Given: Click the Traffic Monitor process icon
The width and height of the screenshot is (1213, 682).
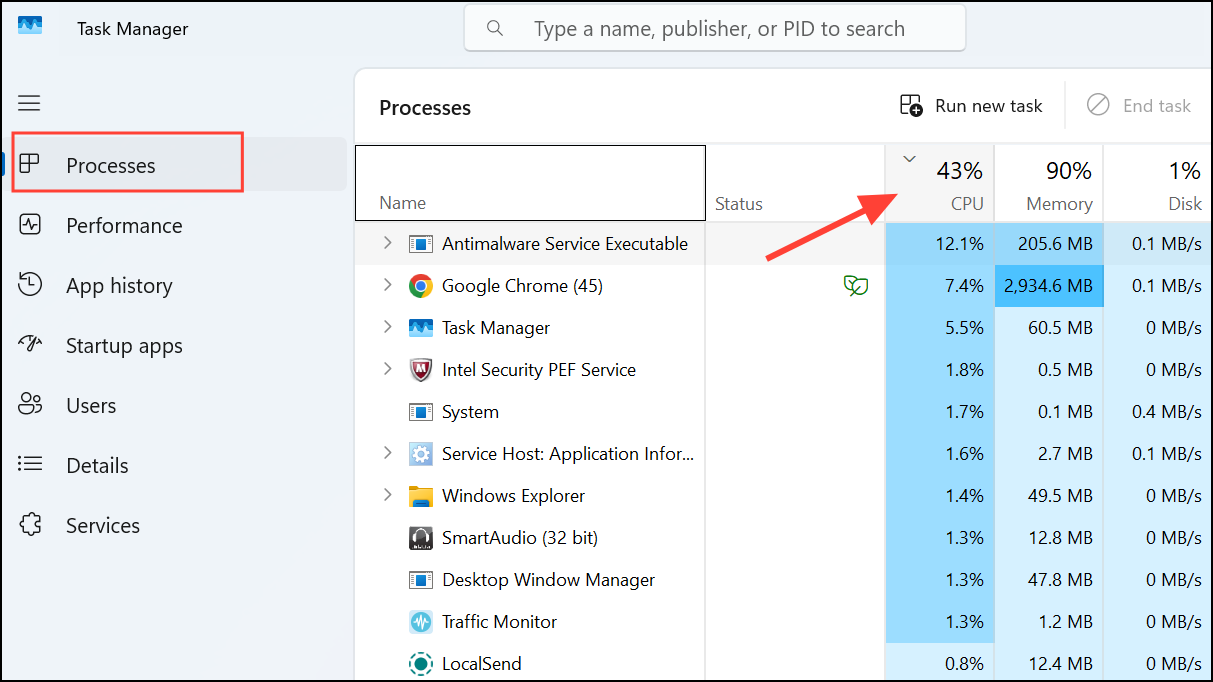Looking at the screenshot, I should (x=420, y=621).
